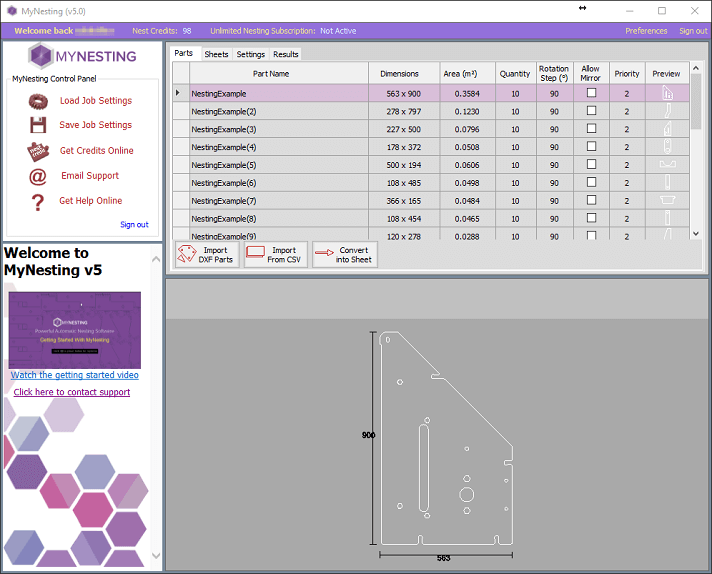Click dimensions cell 108 x 485

pyautogui.click(x=404, y=183)
